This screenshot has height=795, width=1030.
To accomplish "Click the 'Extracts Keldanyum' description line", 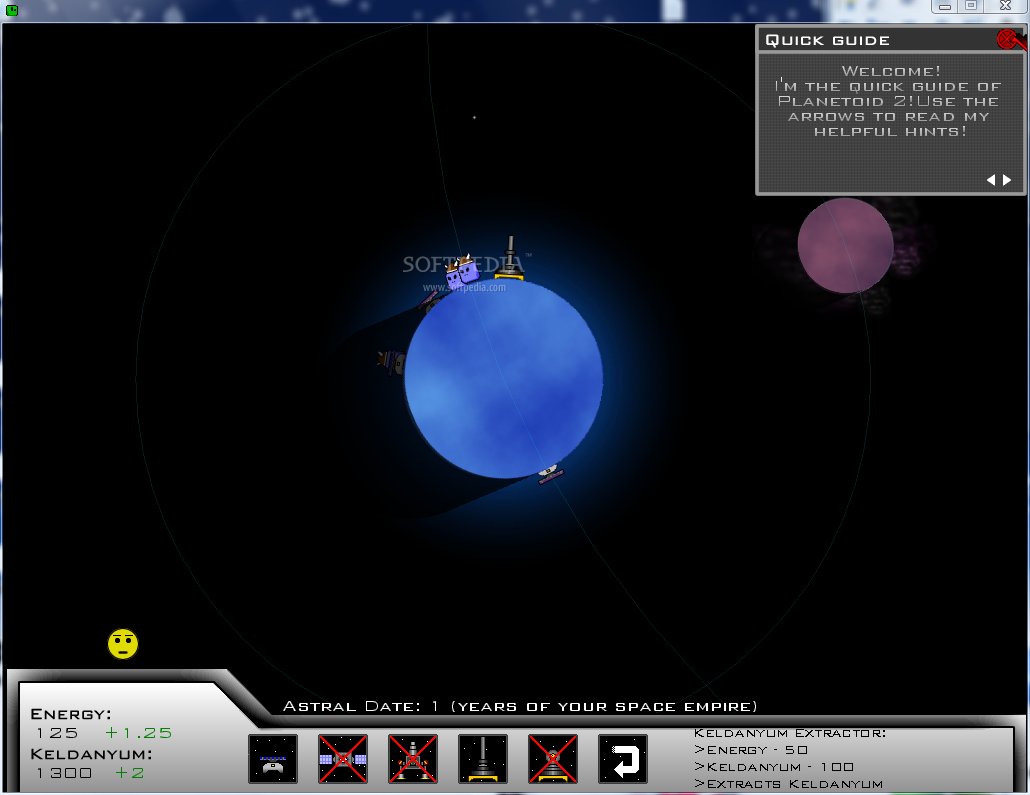I will point(788,784).
